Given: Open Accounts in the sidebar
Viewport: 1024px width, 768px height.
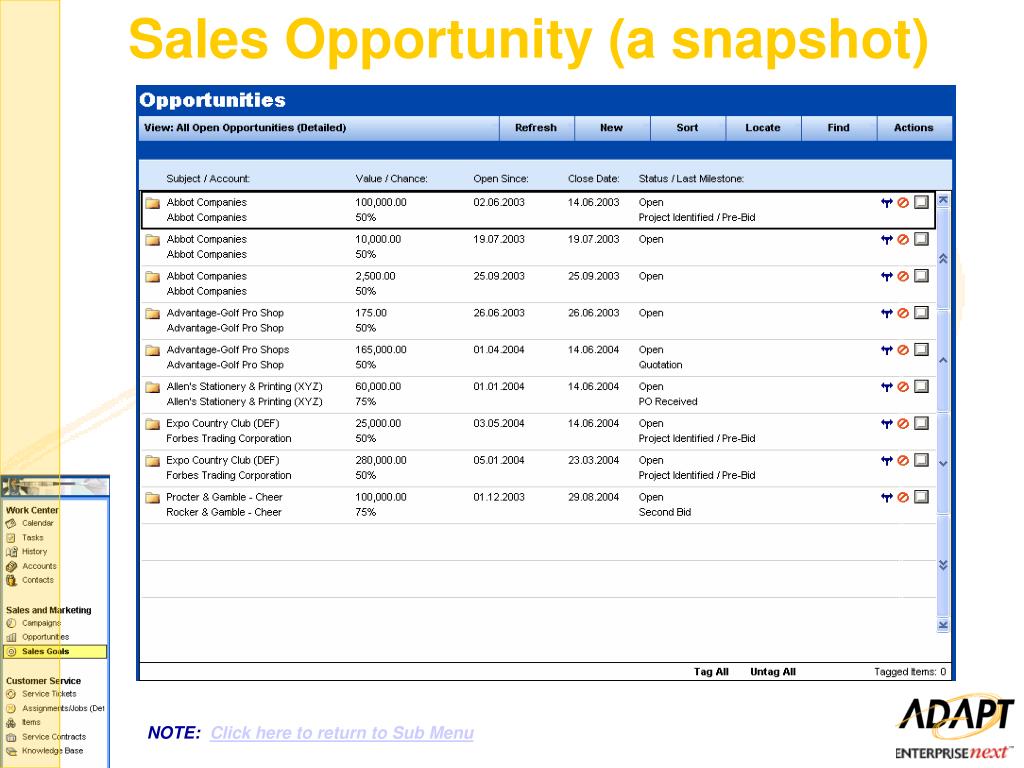Looking at the screenshot, I should click(x=39, y=566).
